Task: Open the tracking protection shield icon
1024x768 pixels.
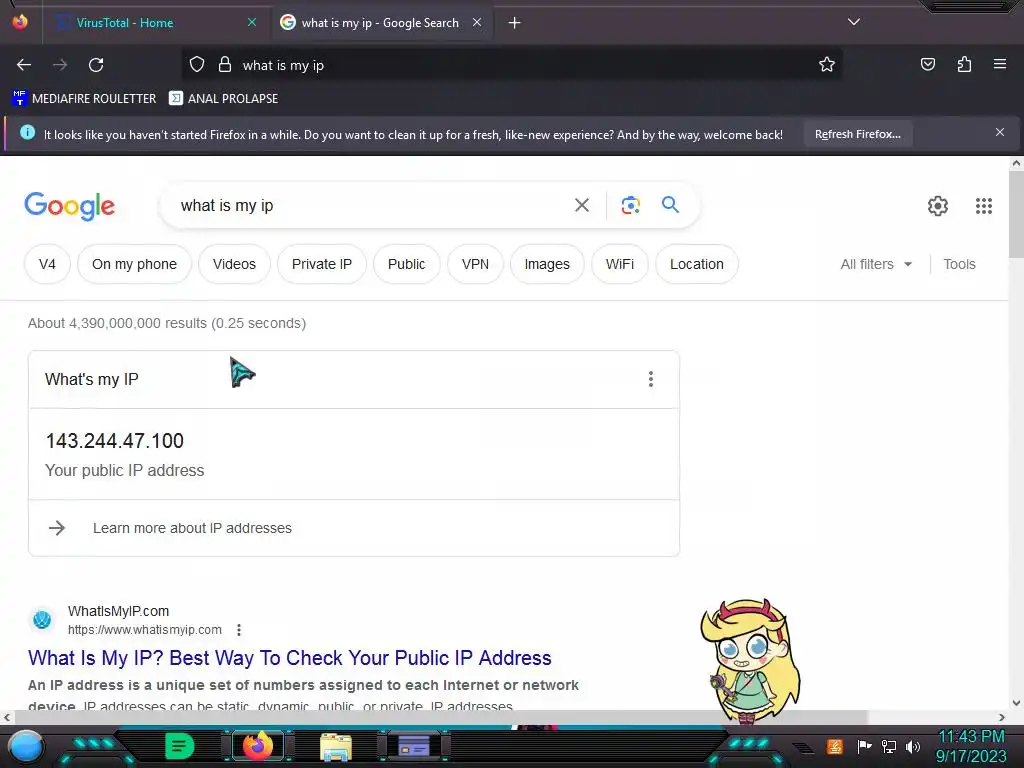Action: (x=197, y=65)
